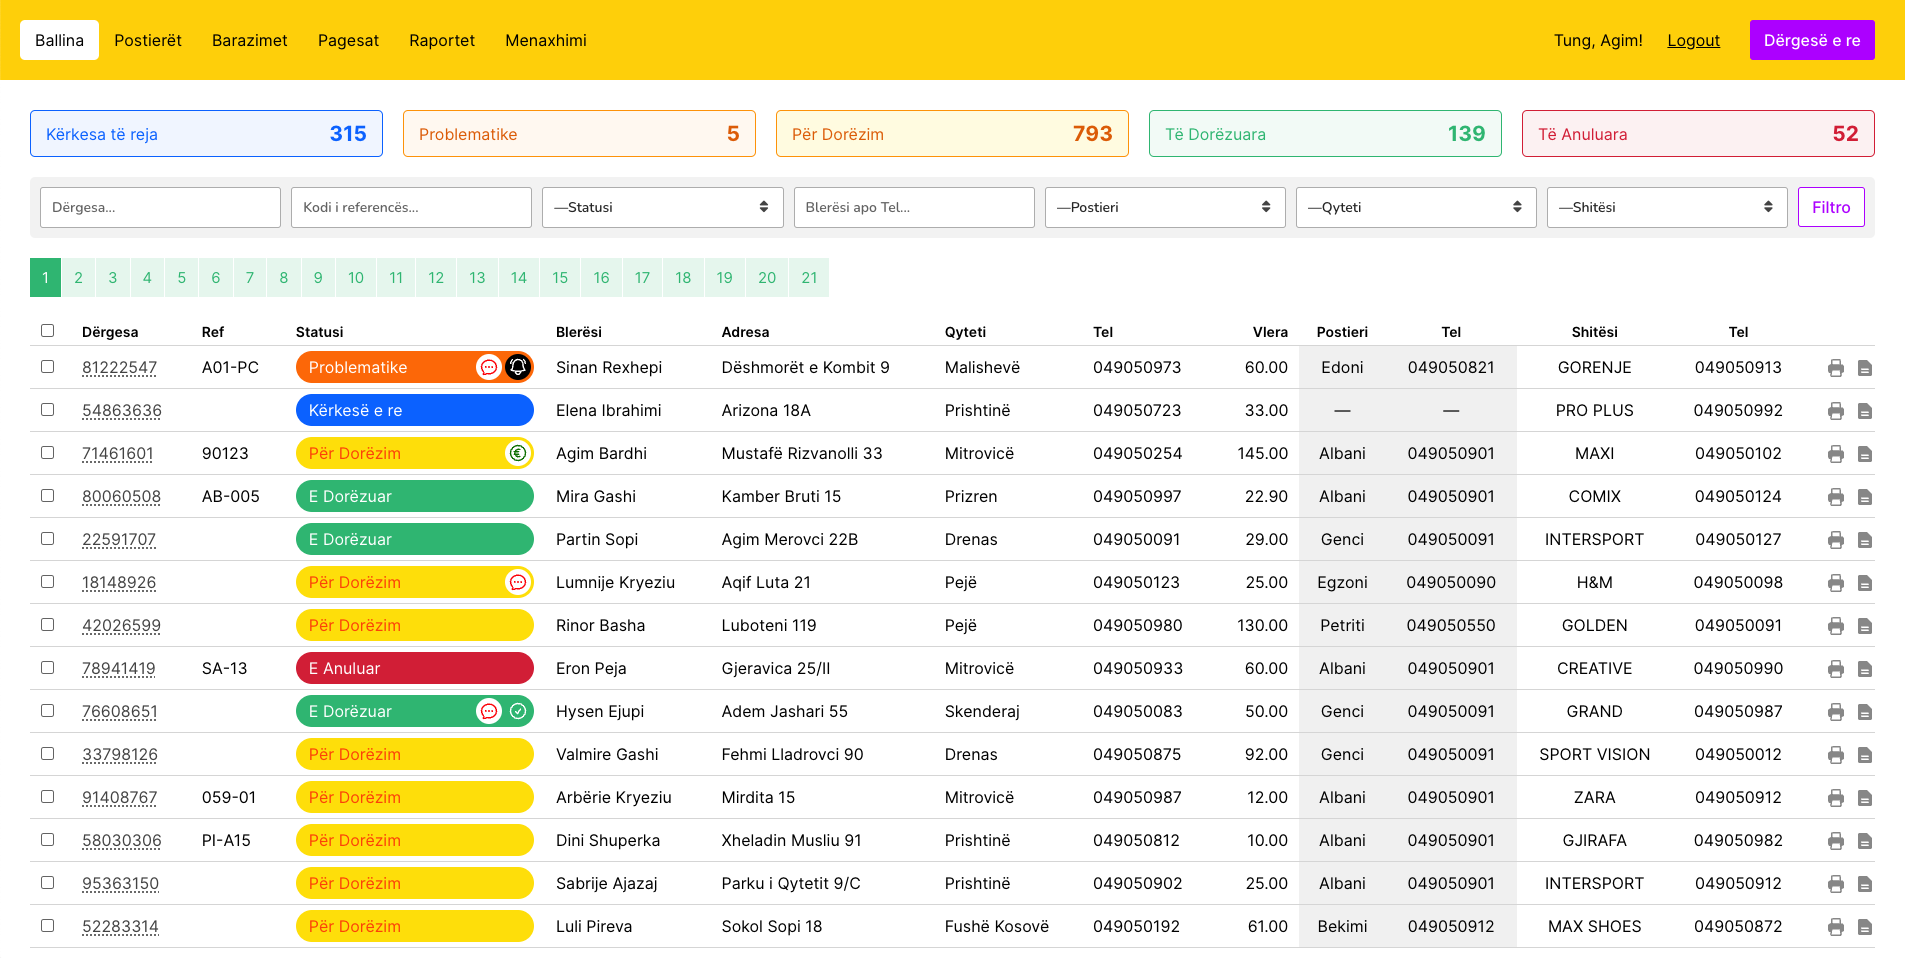
Task: Click checkmark icon on Hysen Ejupi status
Action: [518, 711]
